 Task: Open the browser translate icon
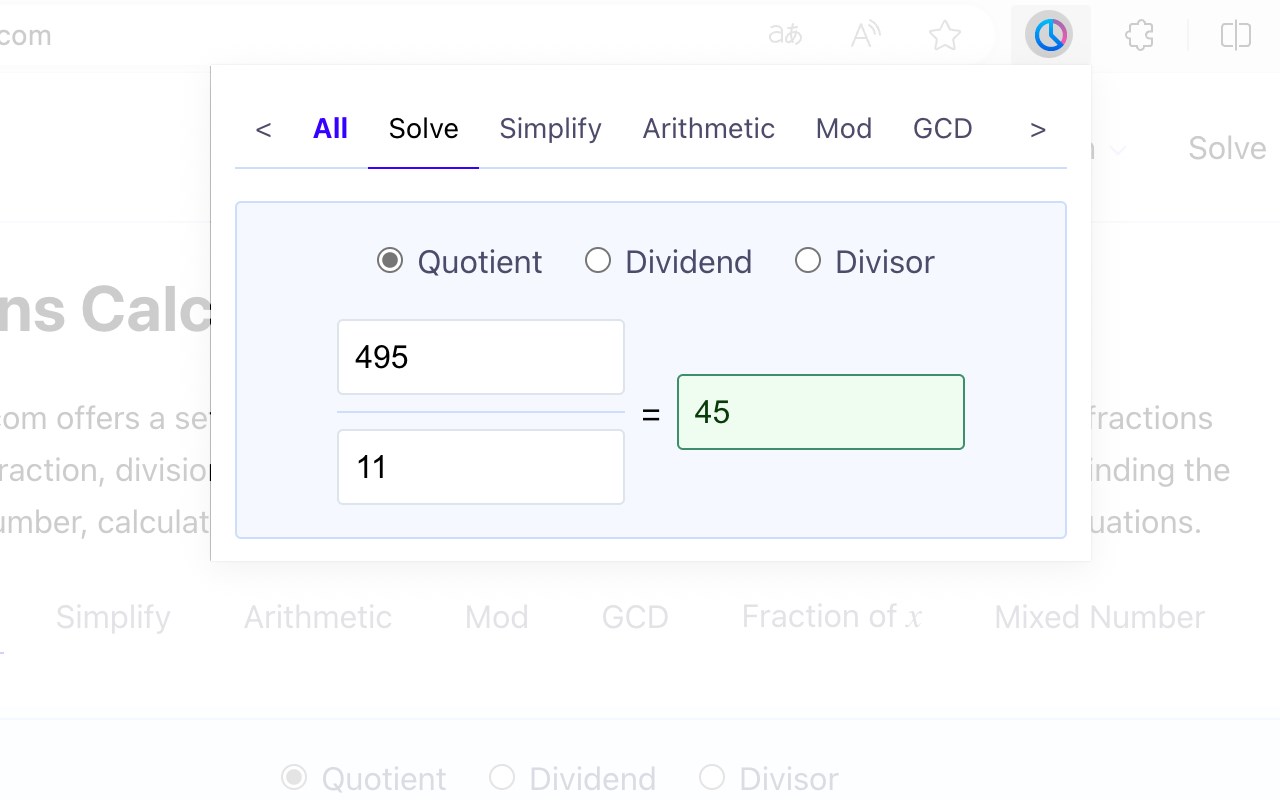785,36
